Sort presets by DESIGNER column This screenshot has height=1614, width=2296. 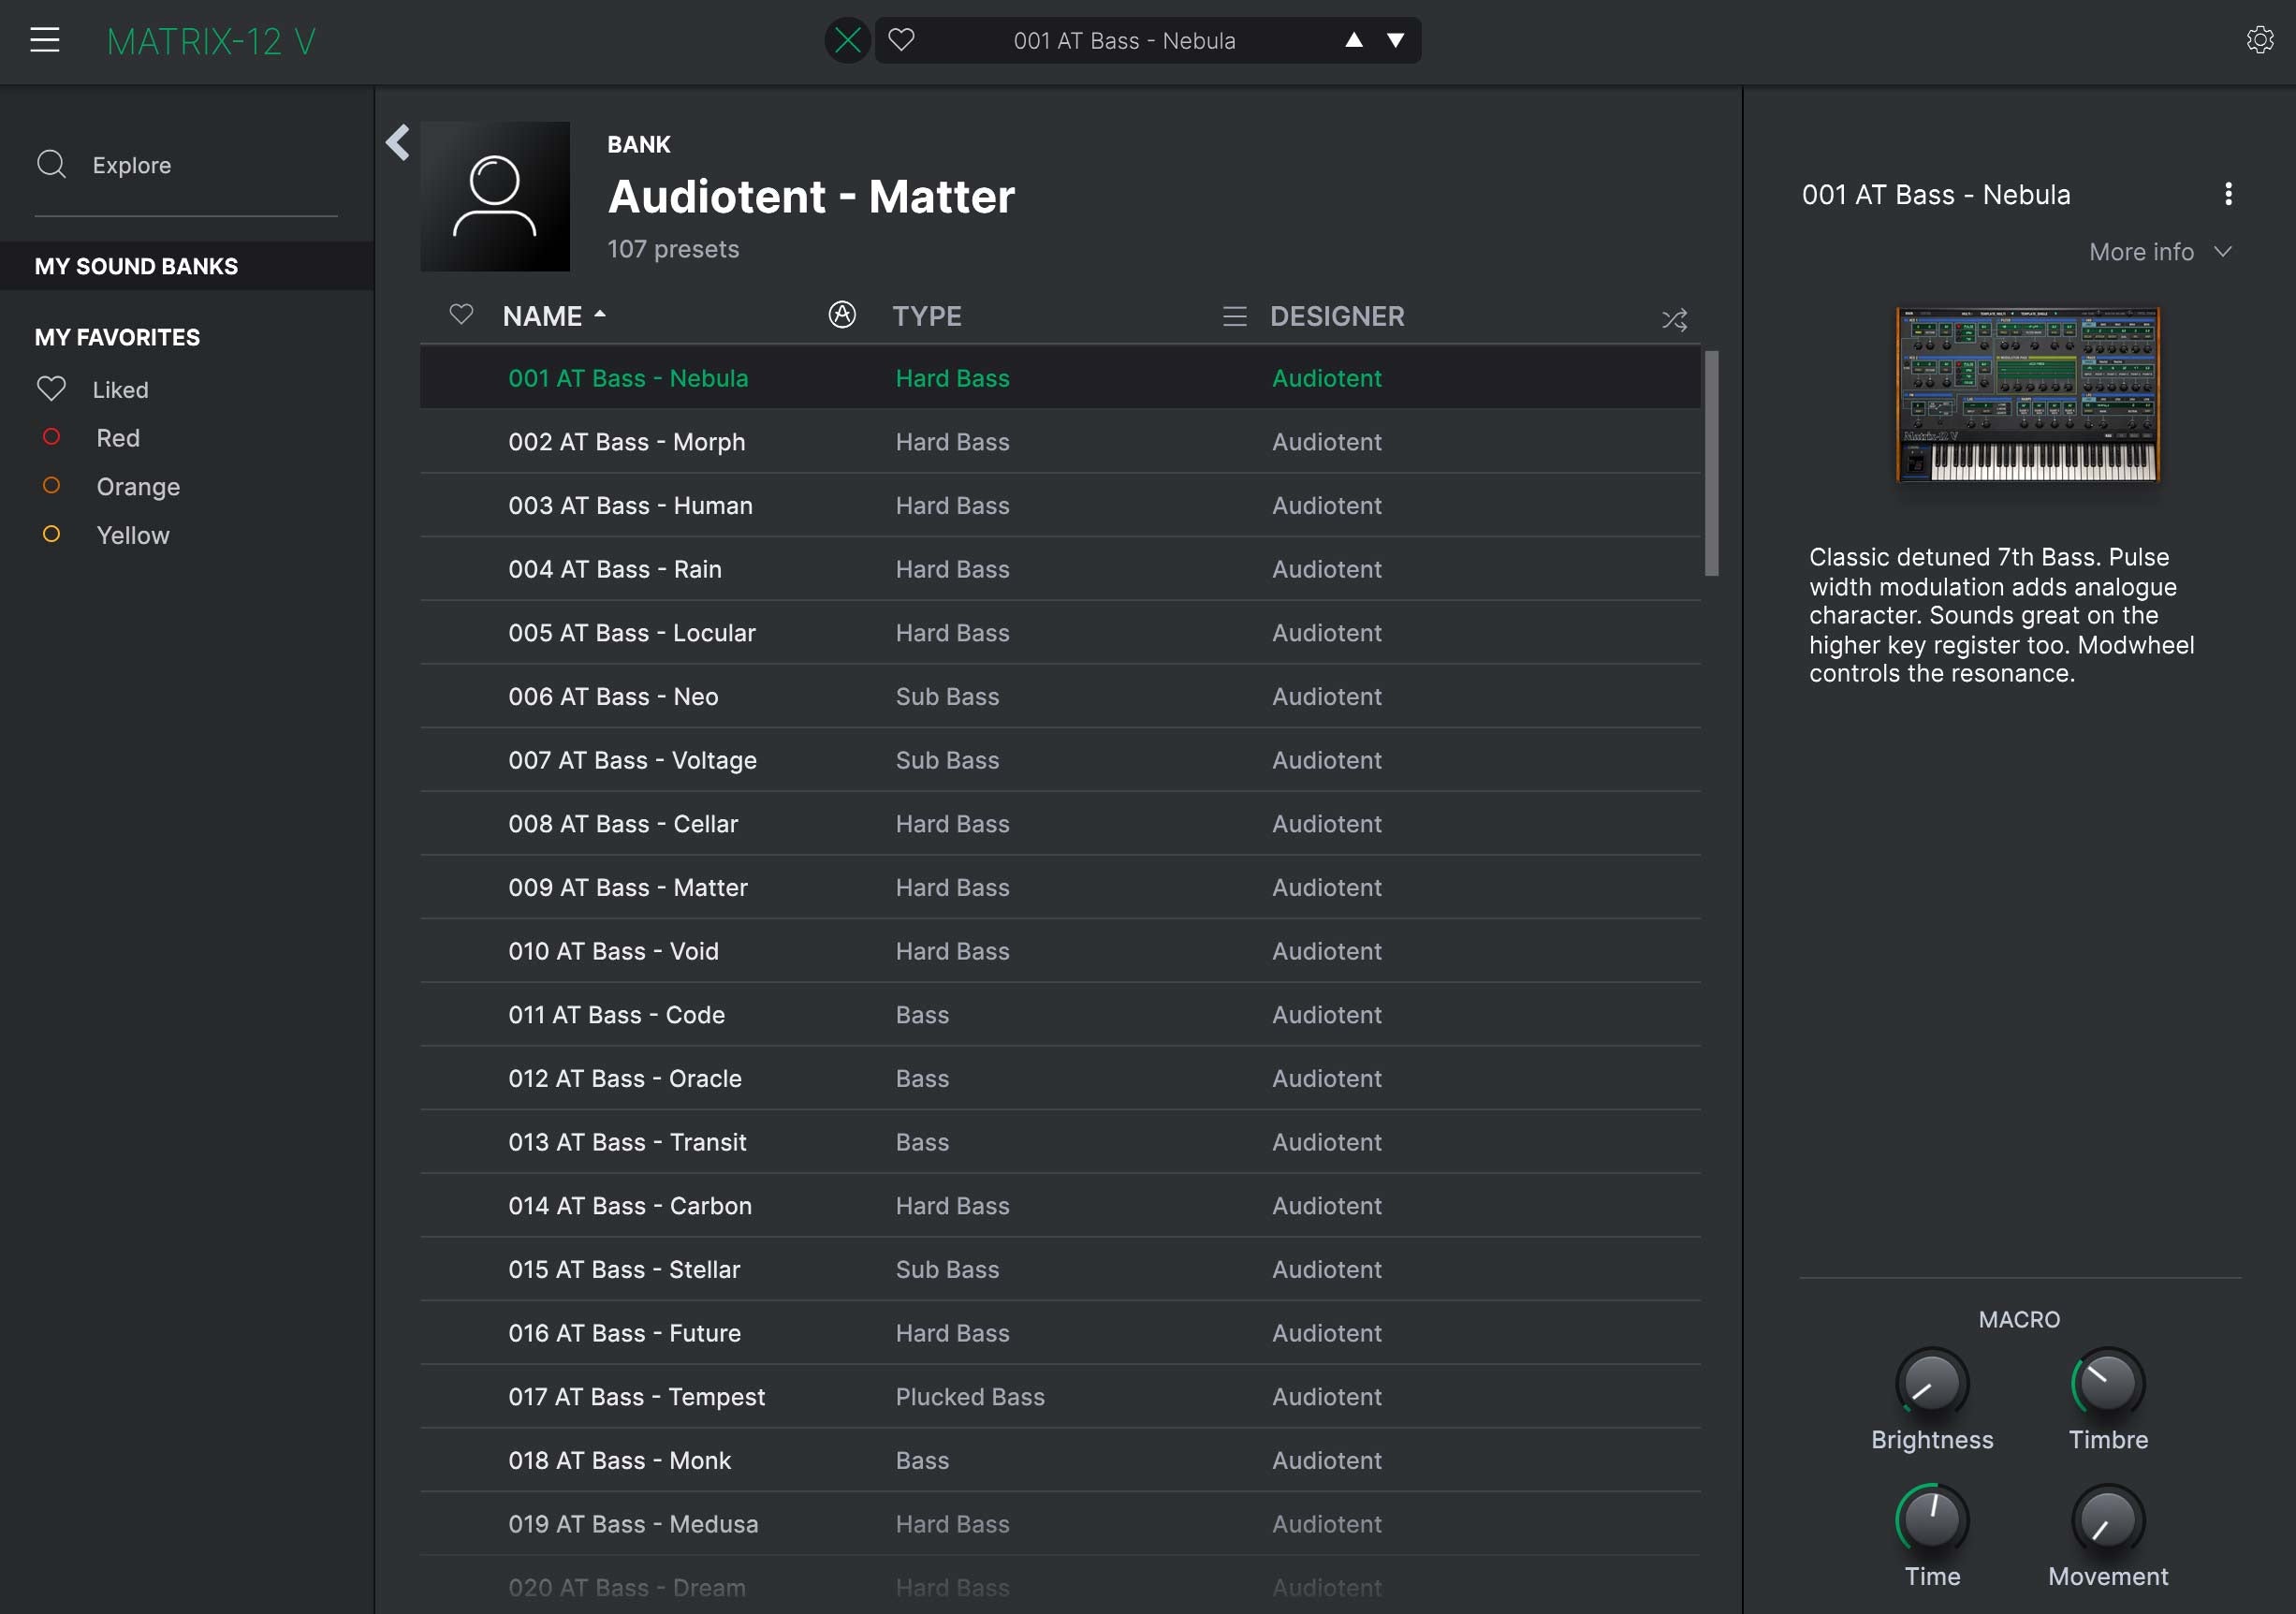tap(1337, 316)
